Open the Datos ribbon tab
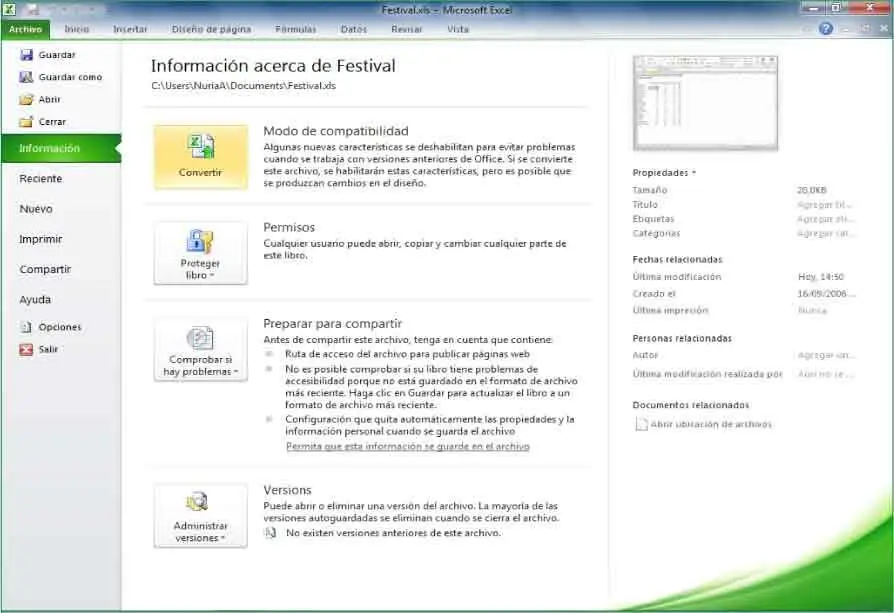The width and height of the screenshot is (894, 613). tap(353, 29)
